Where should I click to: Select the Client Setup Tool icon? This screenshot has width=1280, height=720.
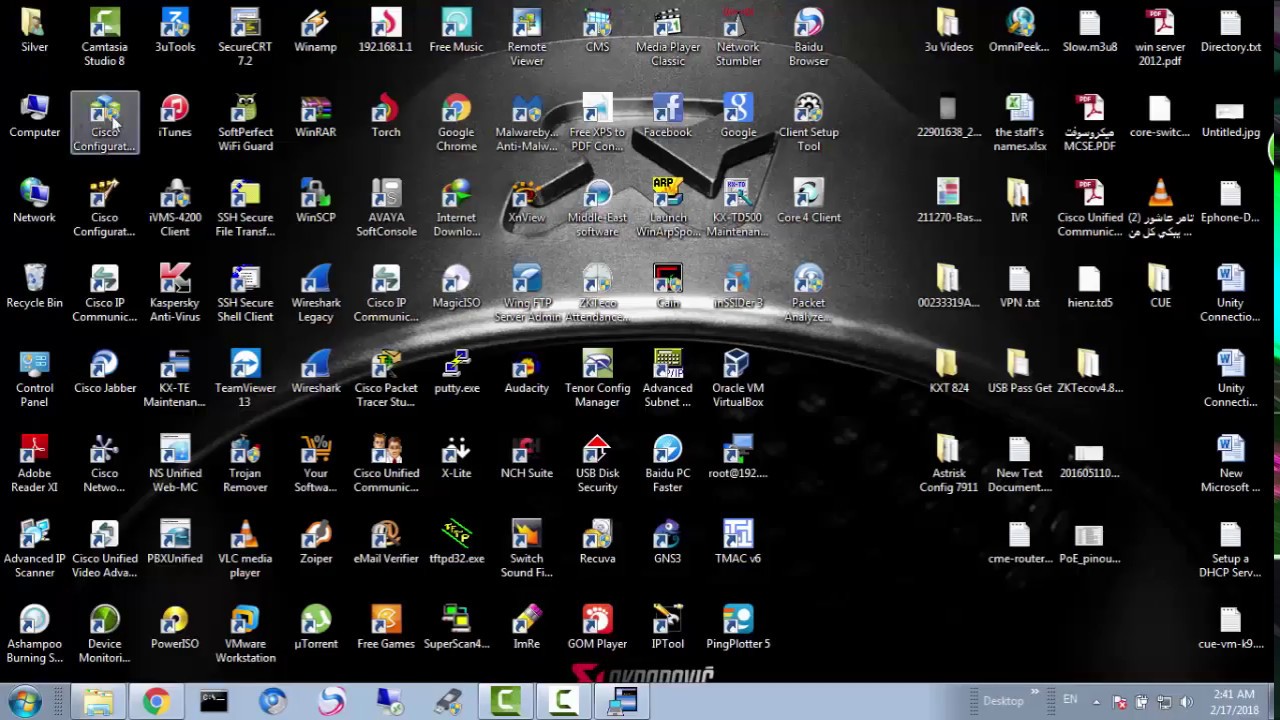808,122
